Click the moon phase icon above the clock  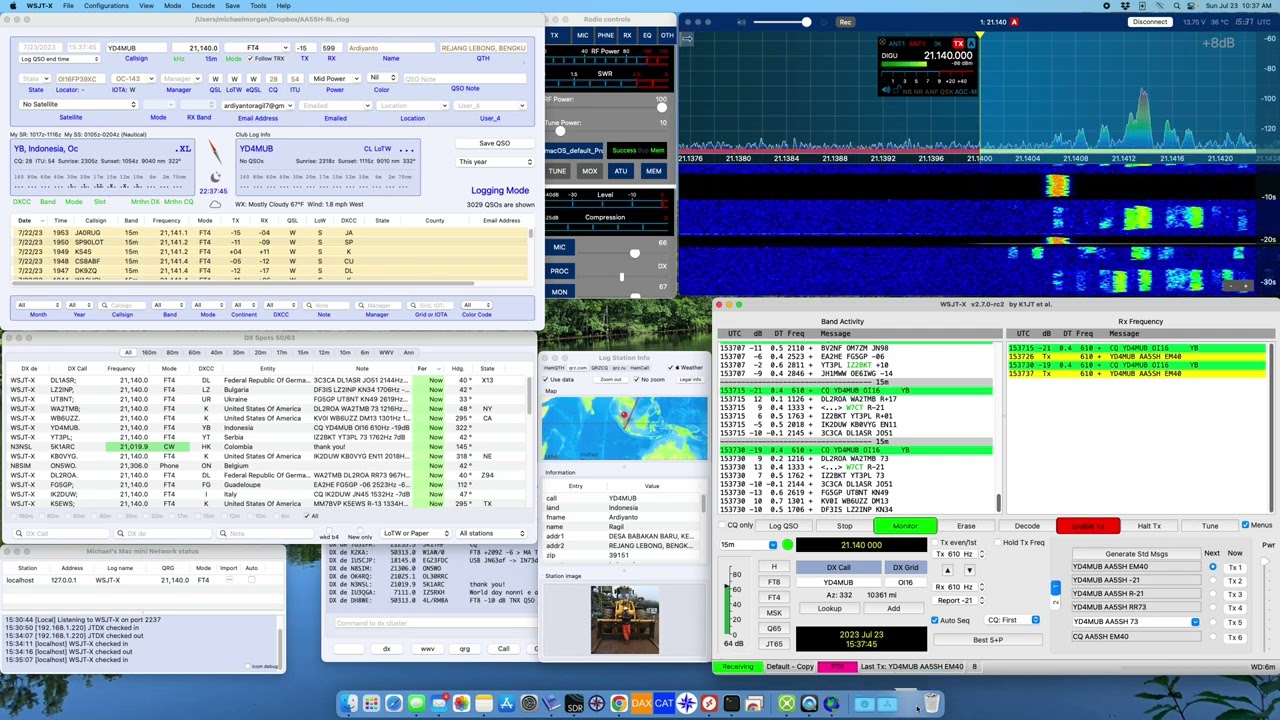click(x=214, y=177)
